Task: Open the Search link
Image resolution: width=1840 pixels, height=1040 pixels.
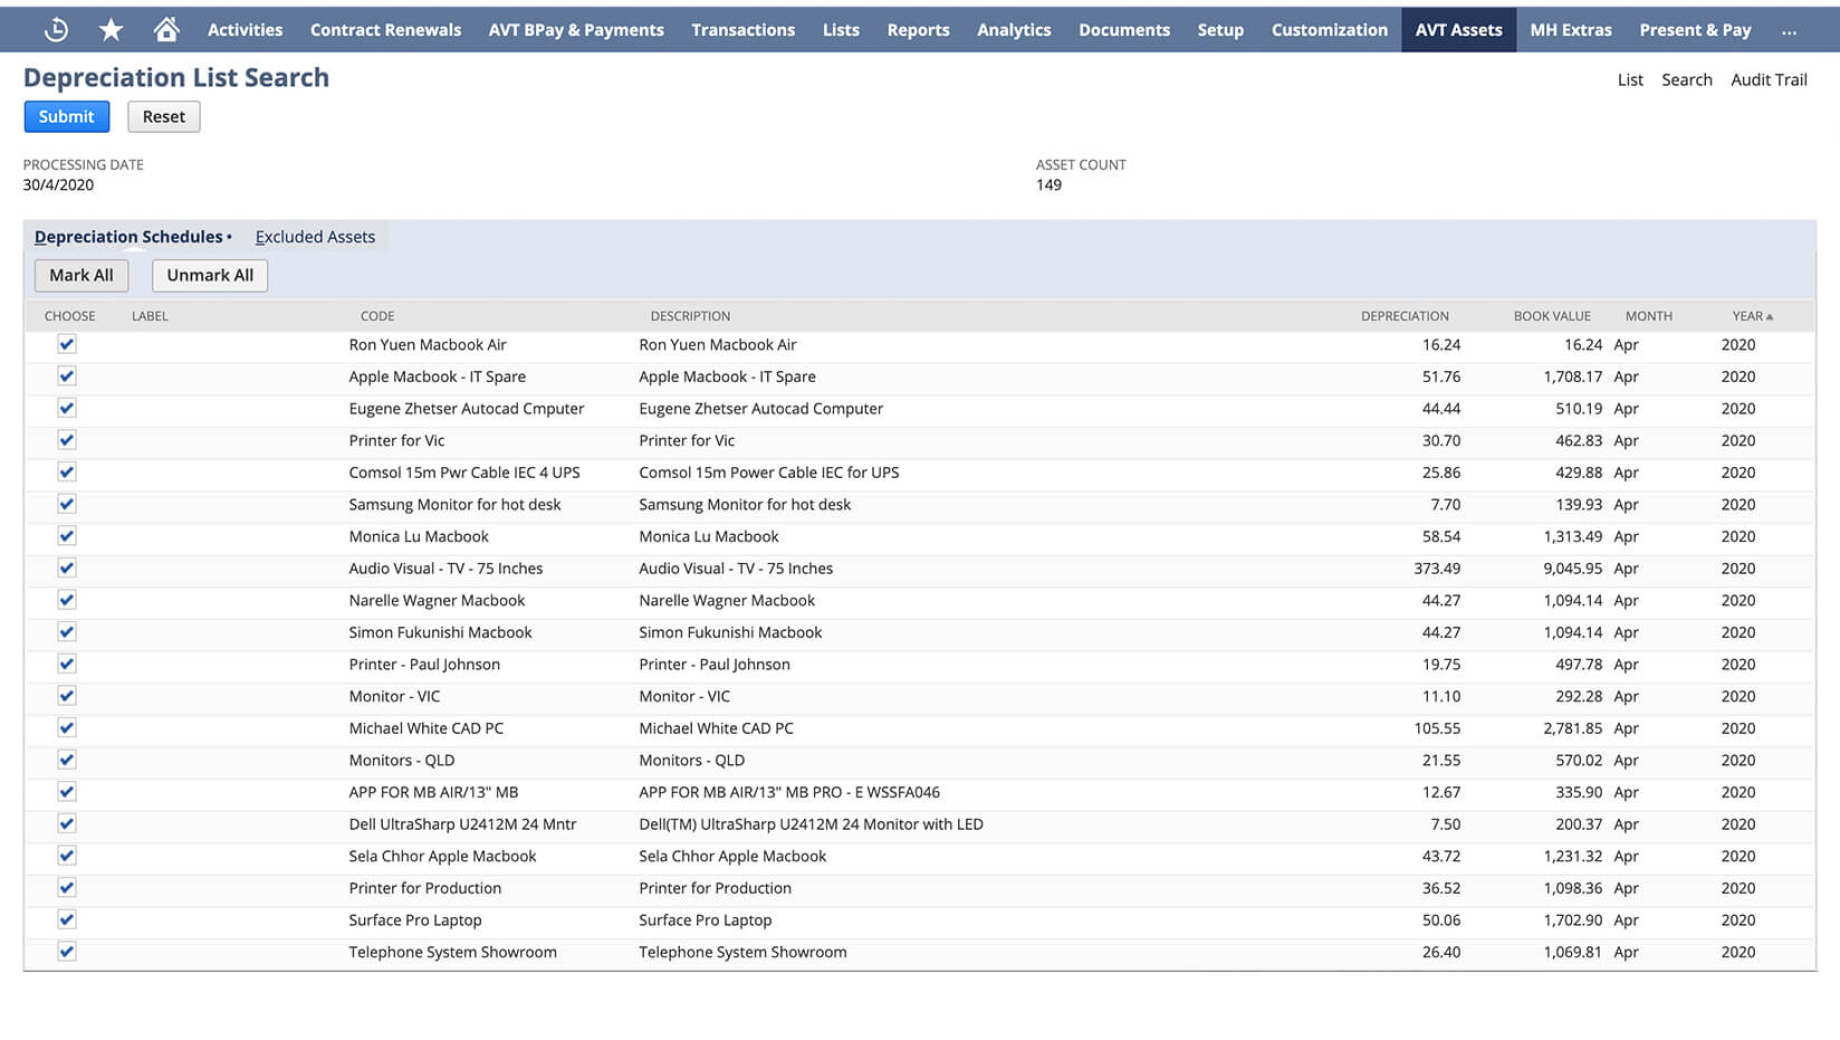Action: (x=1686, y=79)
